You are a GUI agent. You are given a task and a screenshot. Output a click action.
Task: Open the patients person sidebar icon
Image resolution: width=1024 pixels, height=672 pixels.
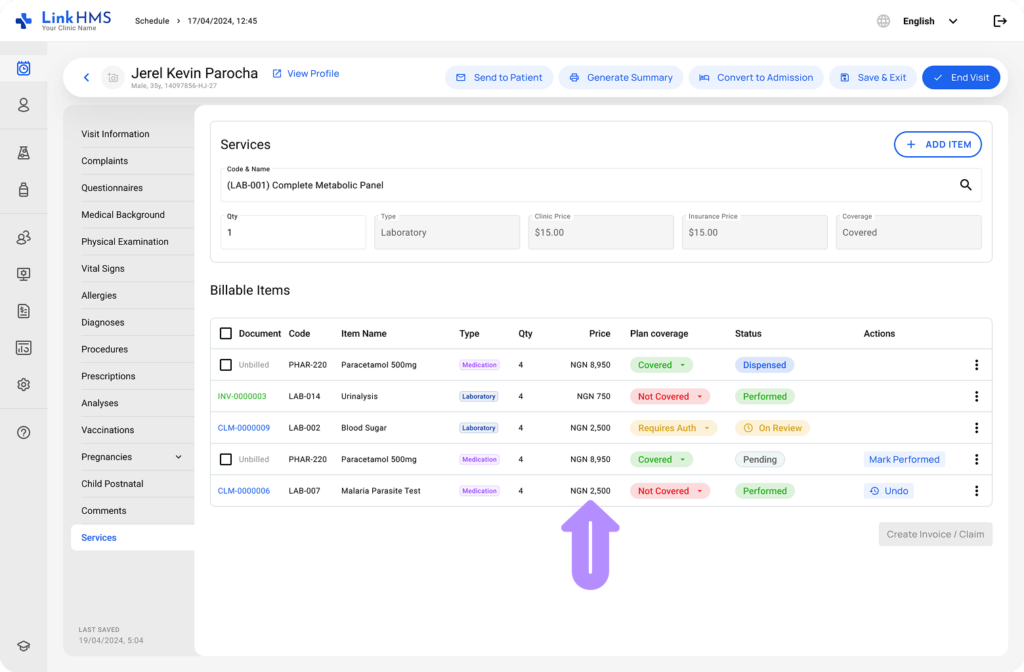24,105
